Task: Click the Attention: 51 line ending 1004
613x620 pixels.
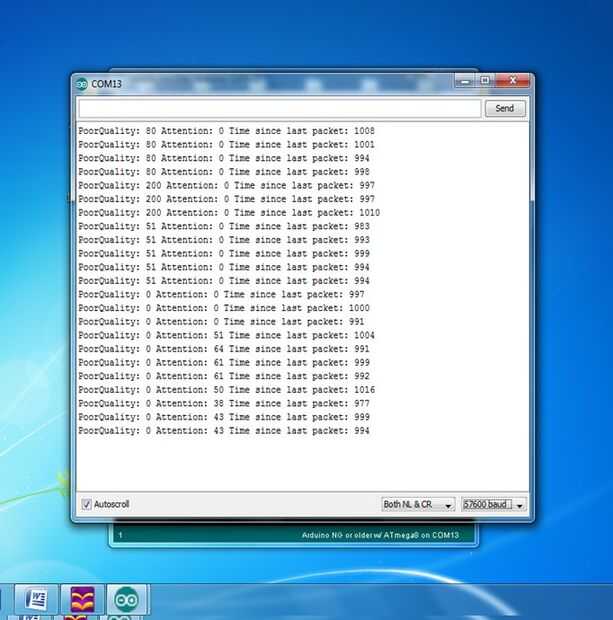Action: tap(226, 335)
